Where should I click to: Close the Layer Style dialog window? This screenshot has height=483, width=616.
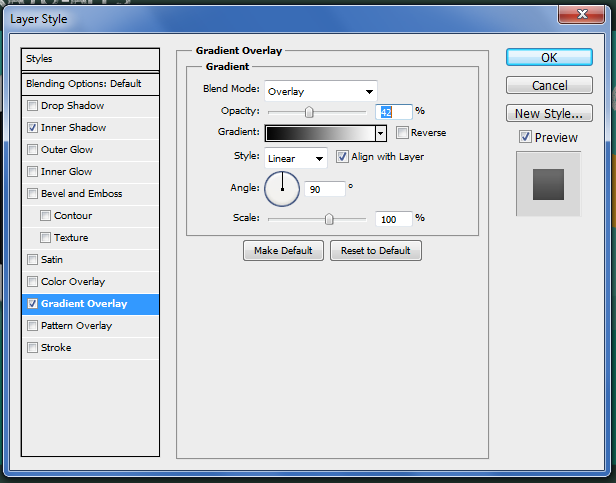click(x=587, y=13)
